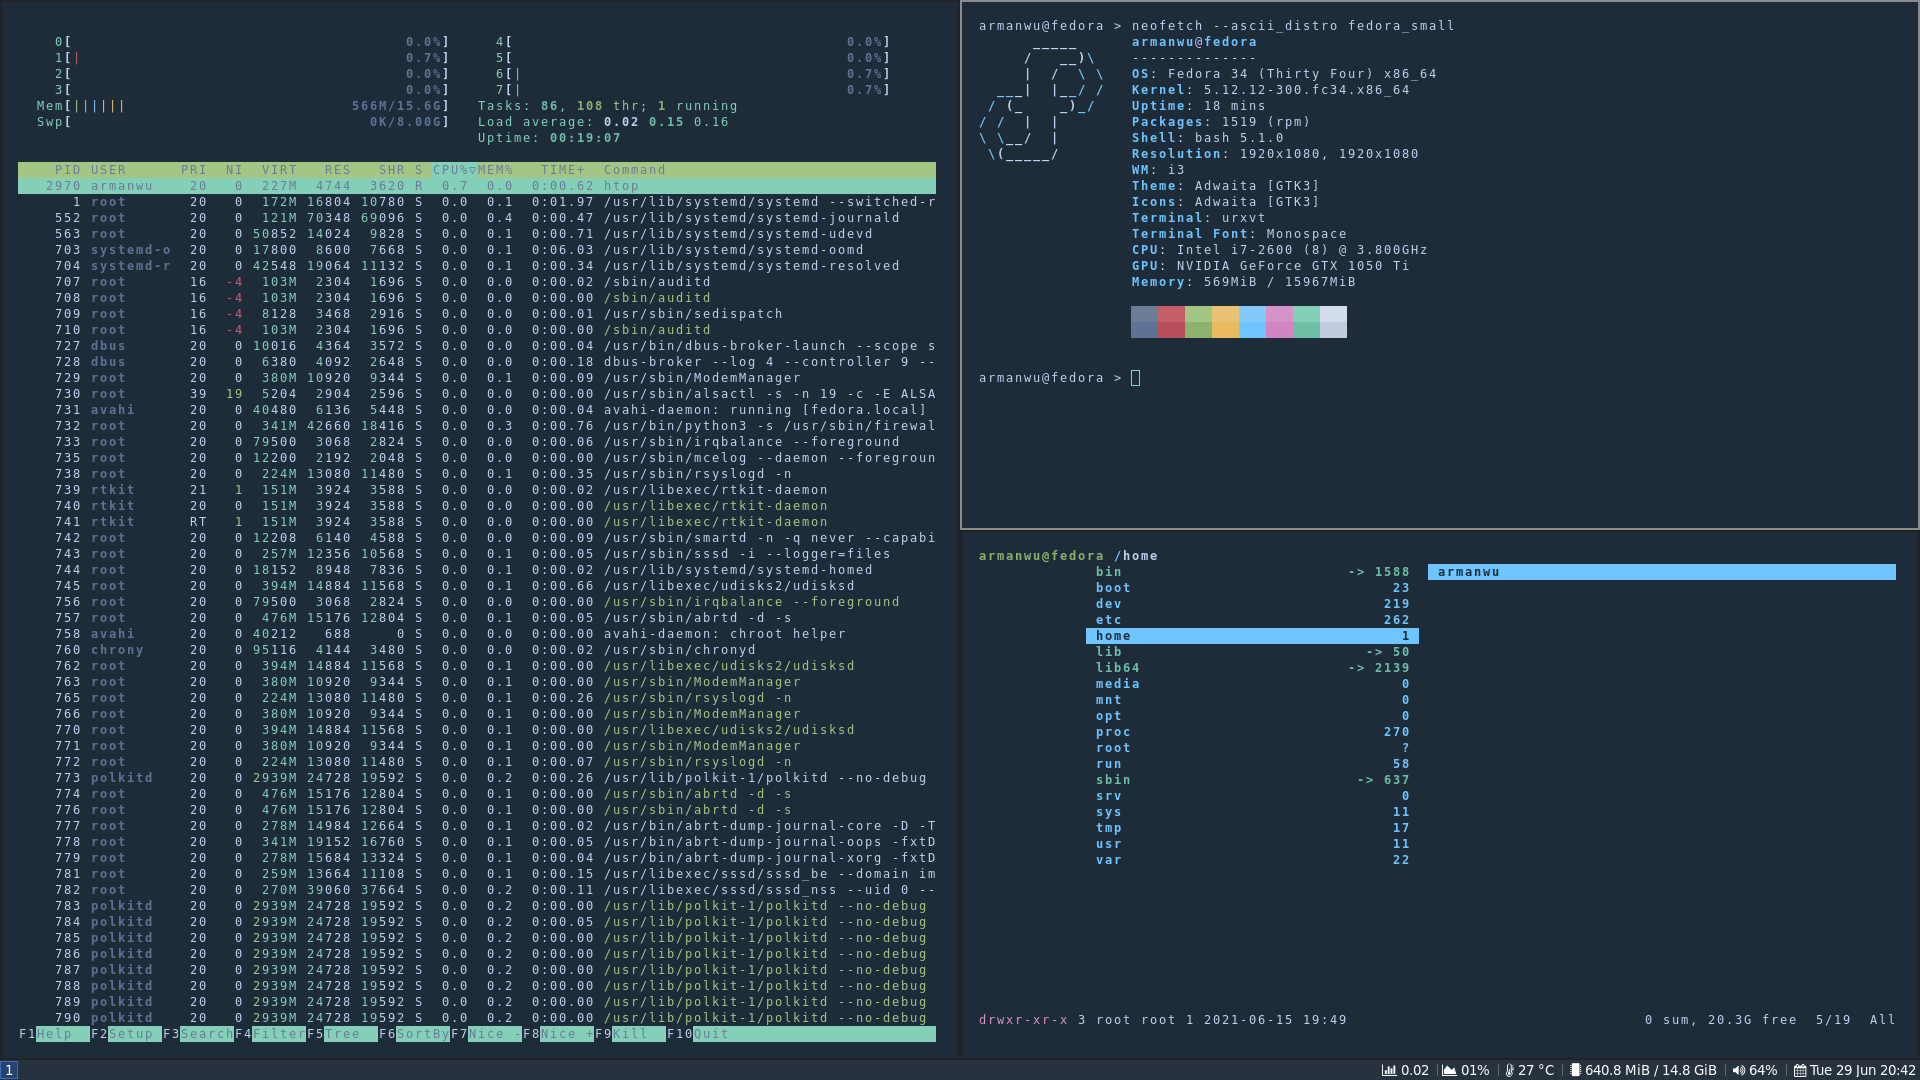Select the 'usr' directory in ranger
Image resolution: width=1920 pixels, height=1080 pixels.
(1252, 844)
